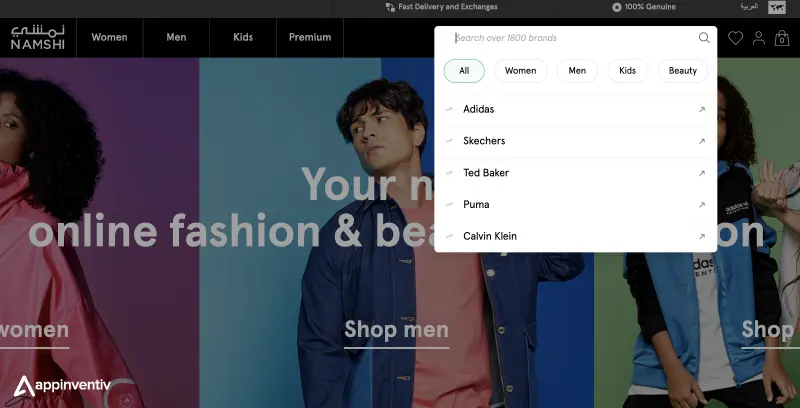Click the trending icon next to Skechers
The height and width of the screenshot is (408, 800).
(449, 141)
